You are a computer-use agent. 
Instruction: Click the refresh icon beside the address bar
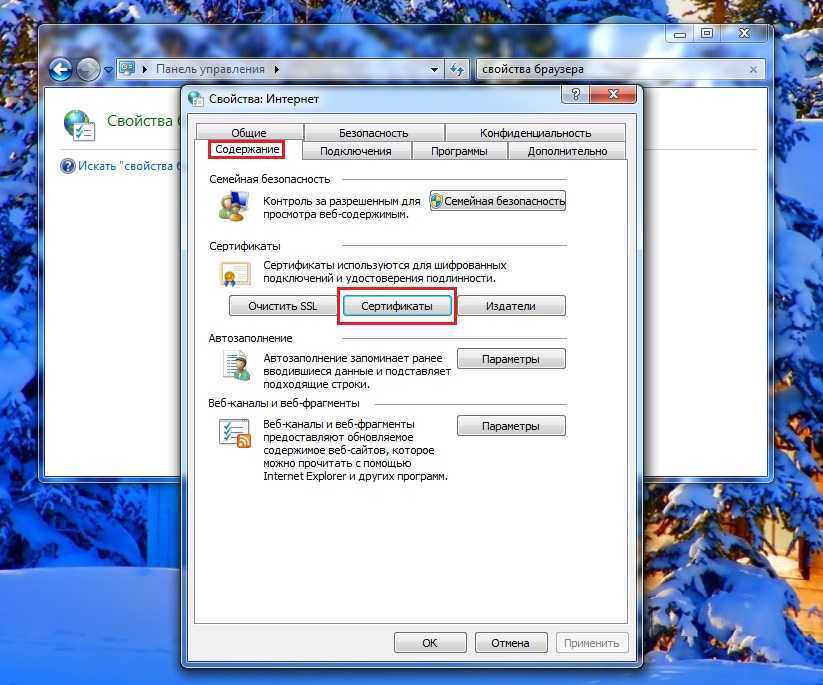pyautogui.click(x=458, y=70)
